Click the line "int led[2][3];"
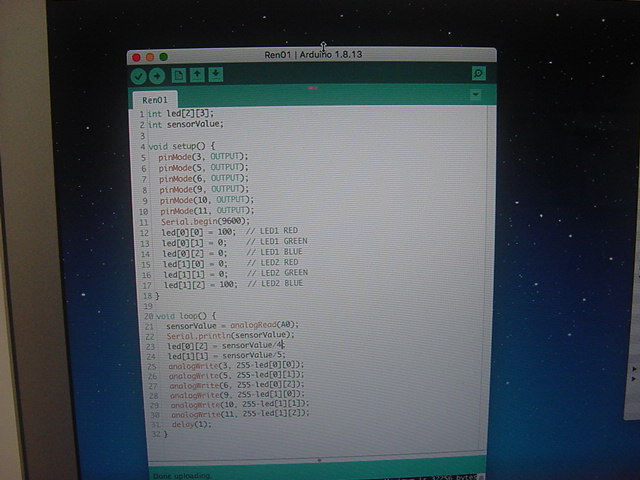The image size is (640, 480). 180,113
